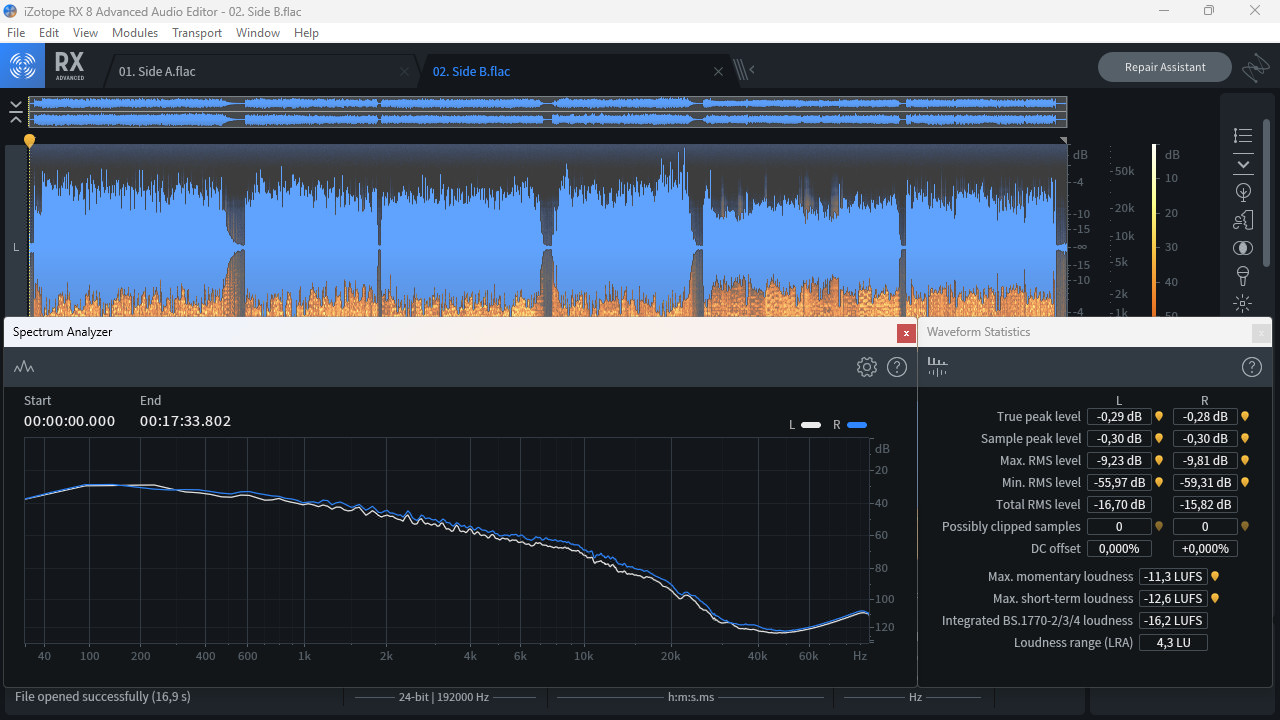This screenshot has width=1280, height=720.
Task: Click the Repair Assistant button
Action: tap(1164, 67)
